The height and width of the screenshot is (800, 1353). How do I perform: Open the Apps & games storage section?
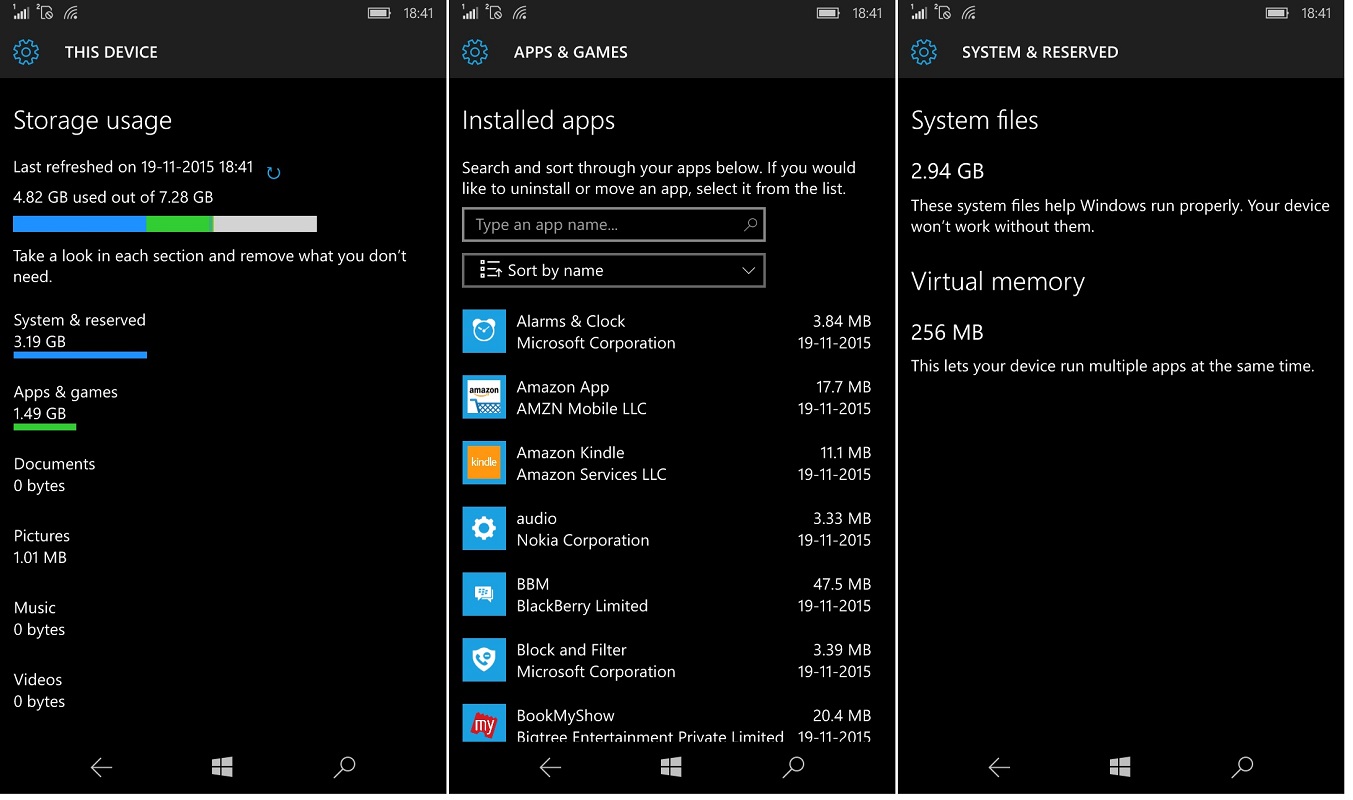point(66,403)
